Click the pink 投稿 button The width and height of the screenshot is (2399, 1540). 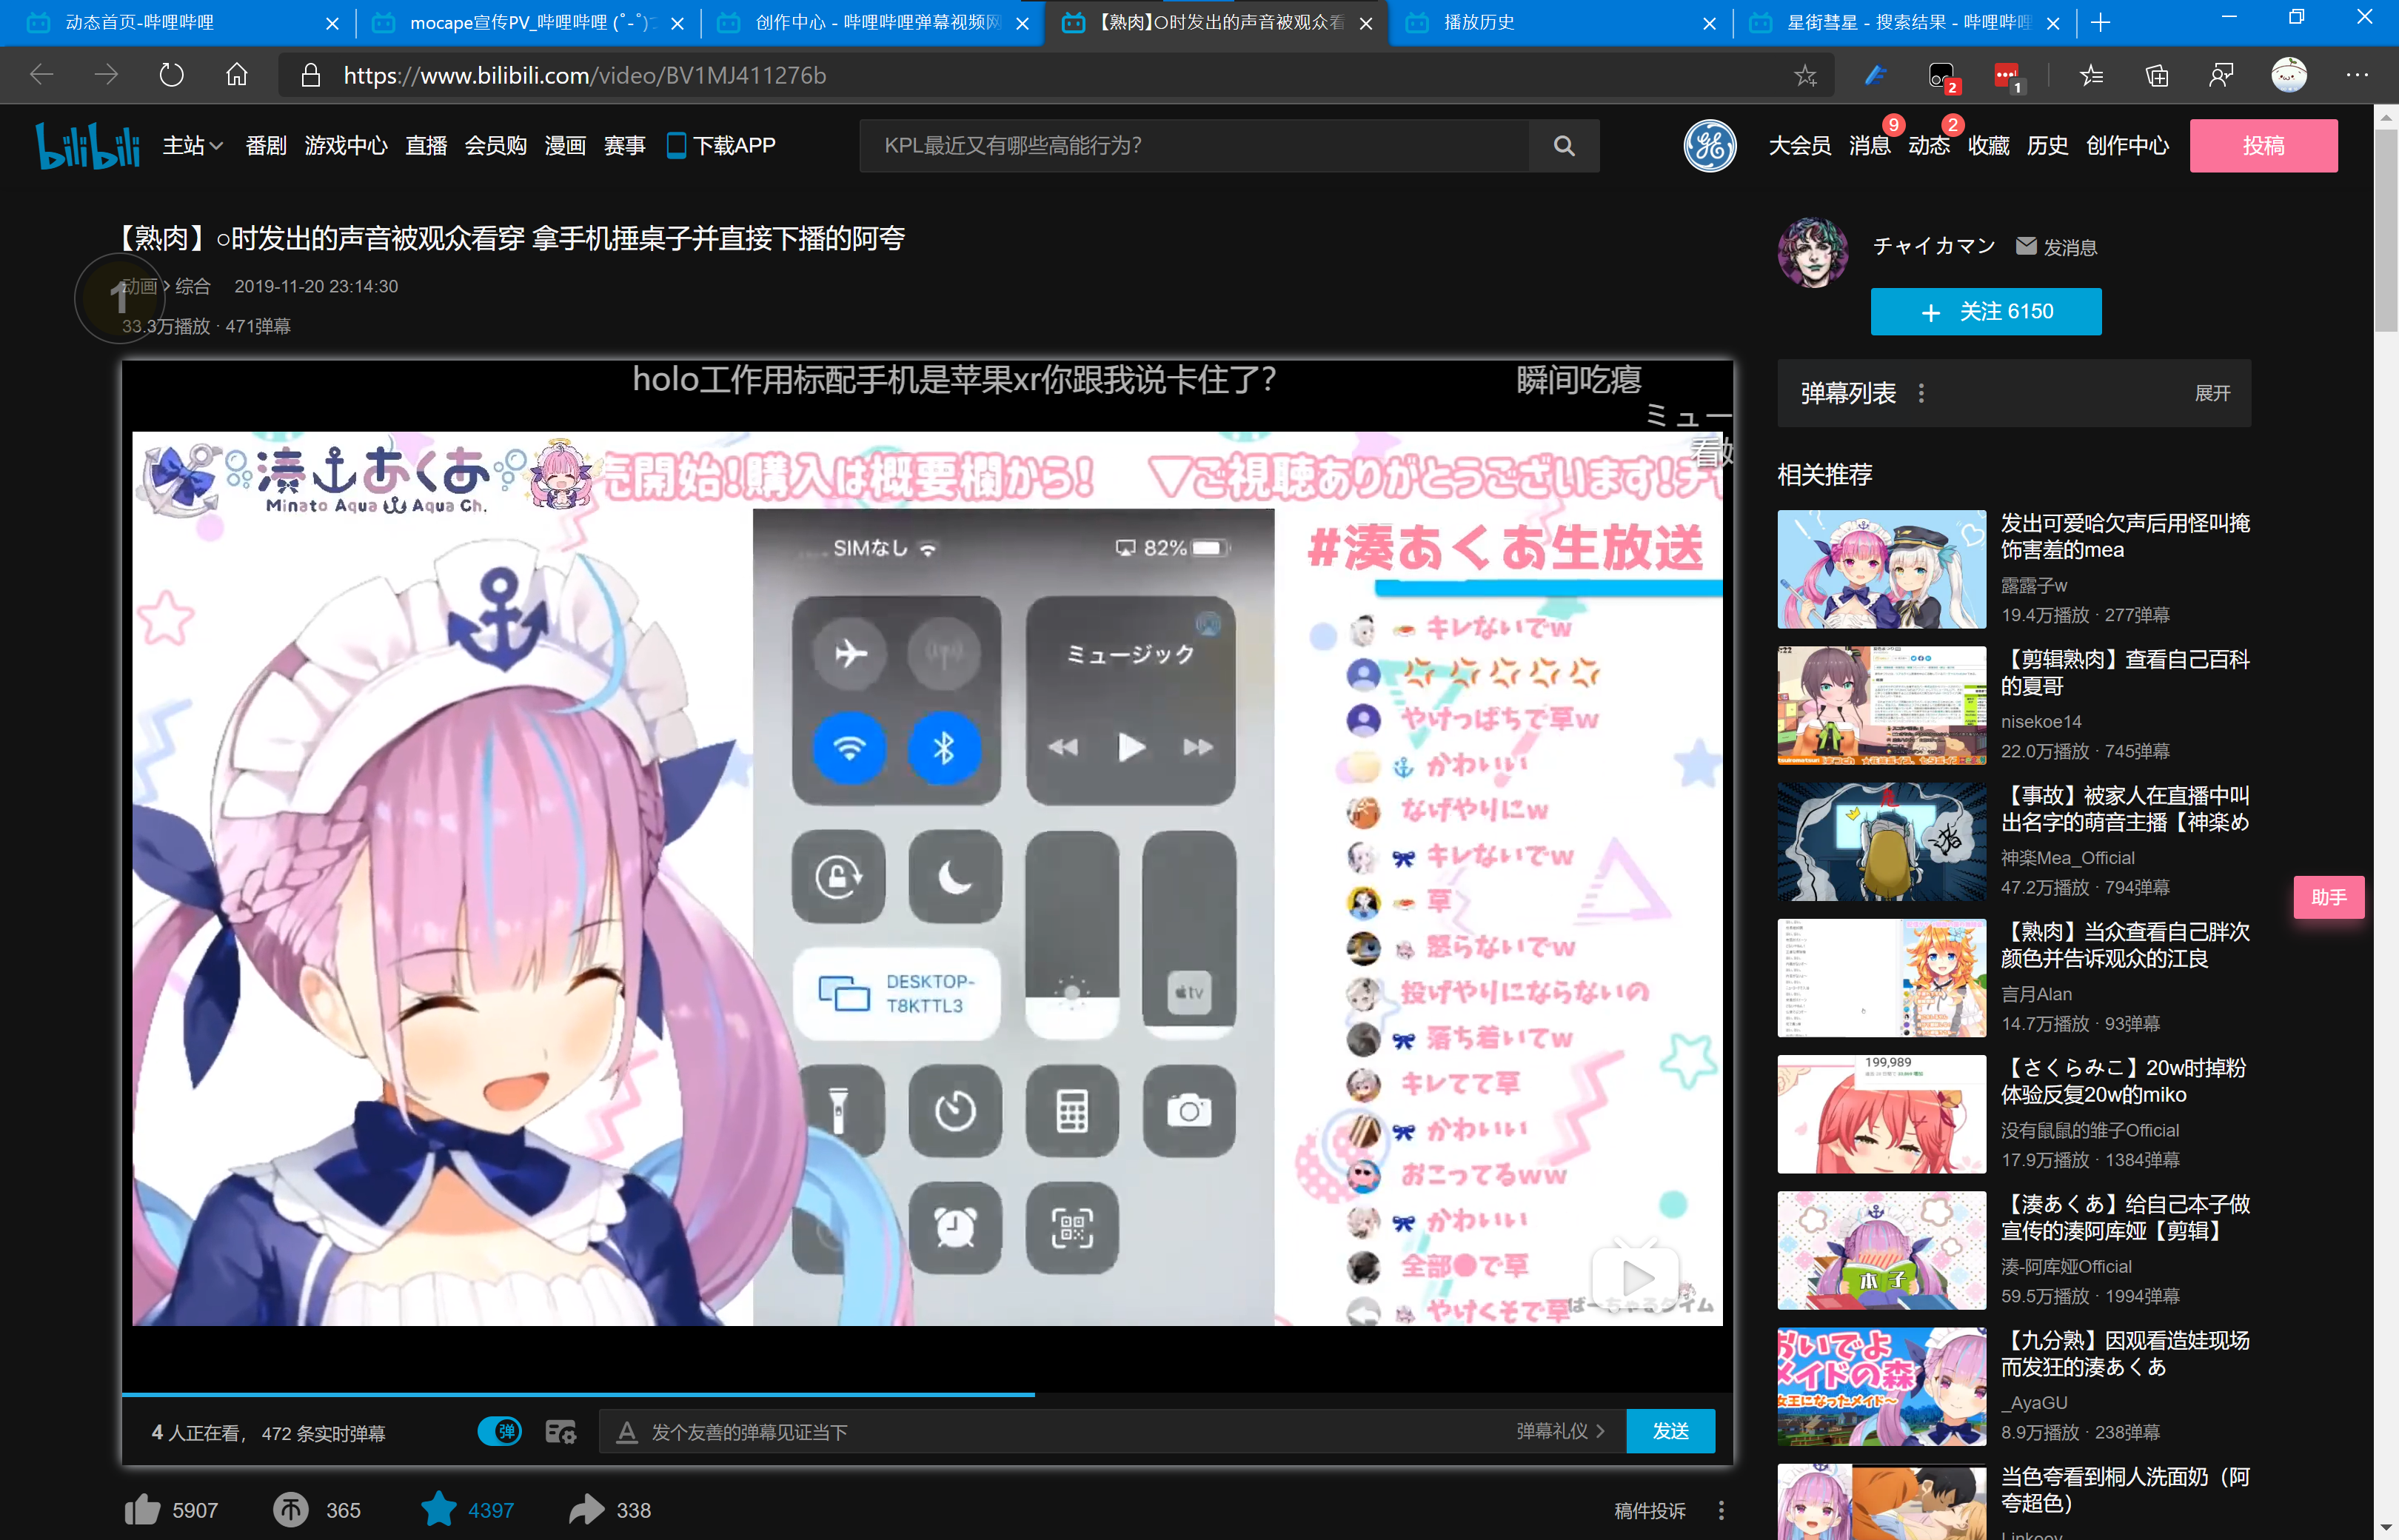click(2264, 145)
